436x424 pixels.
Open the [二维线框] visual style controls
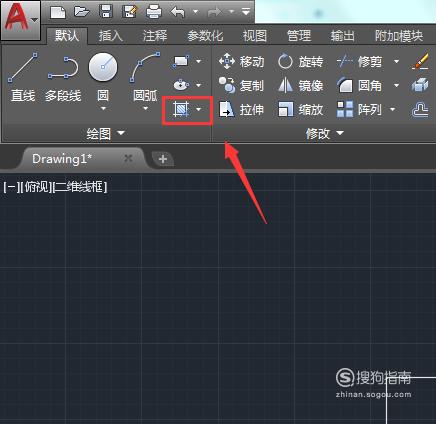click(x=80, y=187)
